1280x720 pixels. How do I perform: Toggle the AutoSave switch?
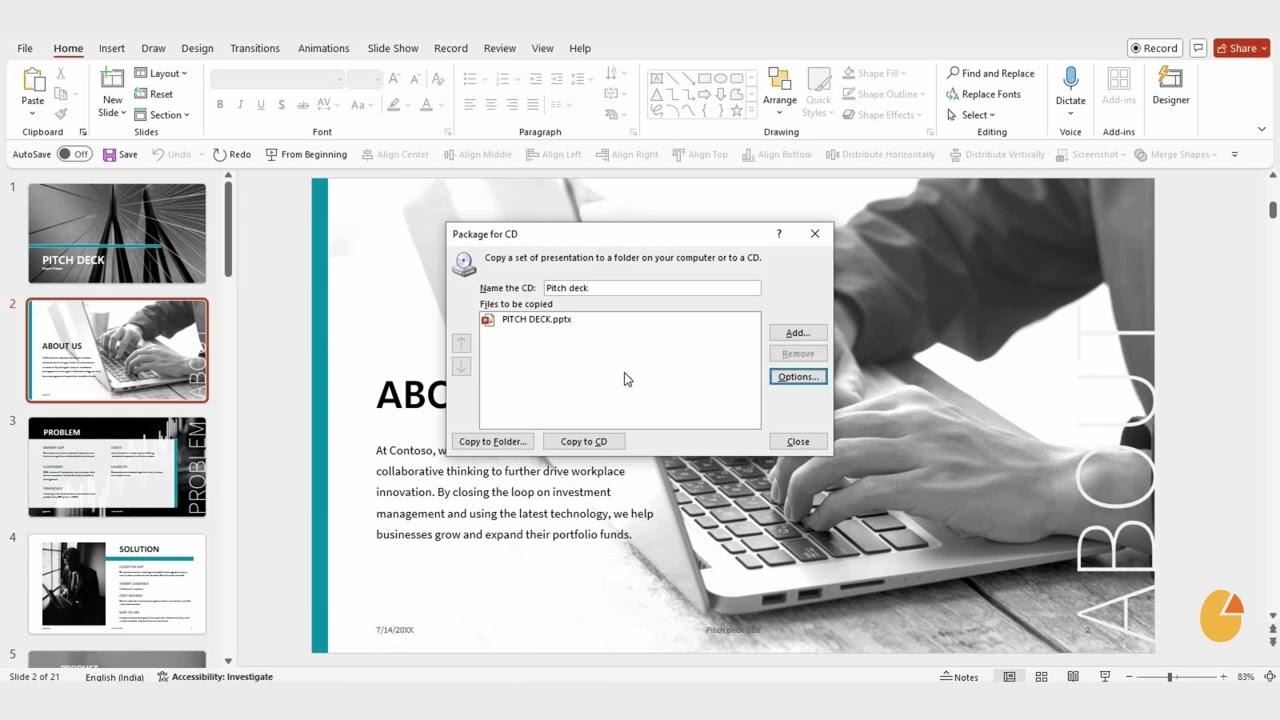tap(74, 154)
